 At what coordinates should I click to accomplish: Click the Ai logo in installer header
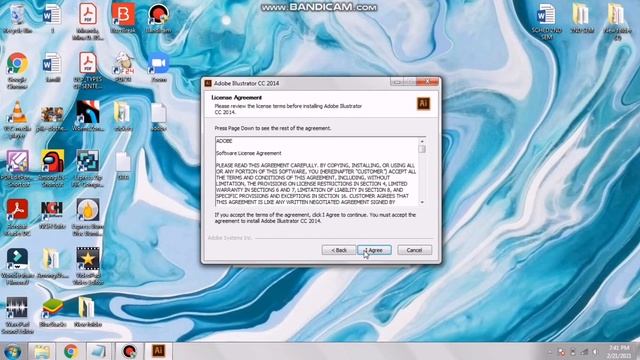coord(423,103)
